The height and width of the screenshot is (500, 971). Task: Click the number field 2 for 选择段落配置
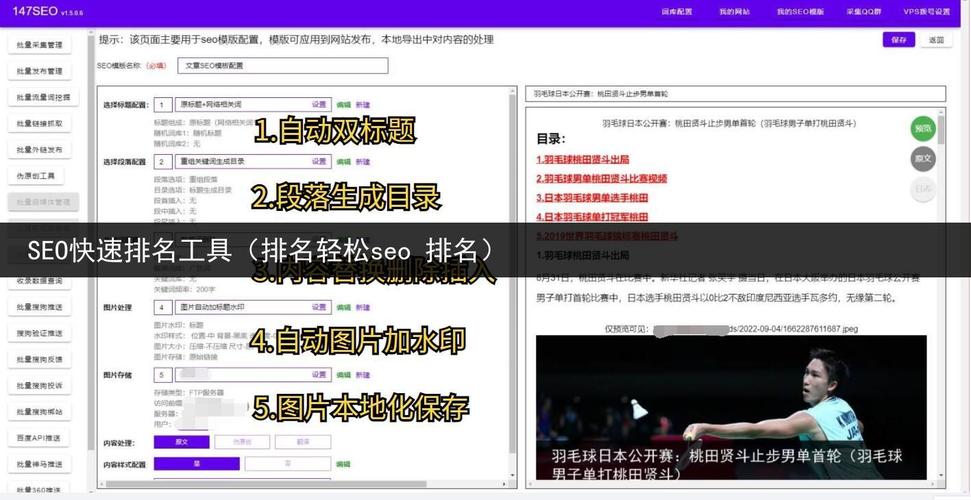[x=163, y=161]
